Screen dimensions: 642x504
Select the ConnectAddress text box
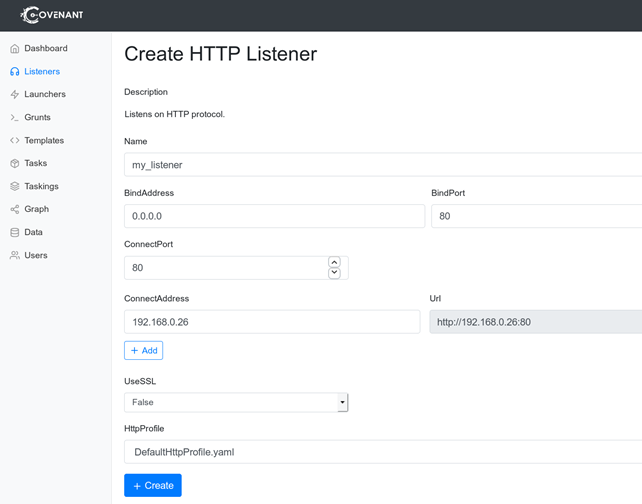tap(271, 322)
